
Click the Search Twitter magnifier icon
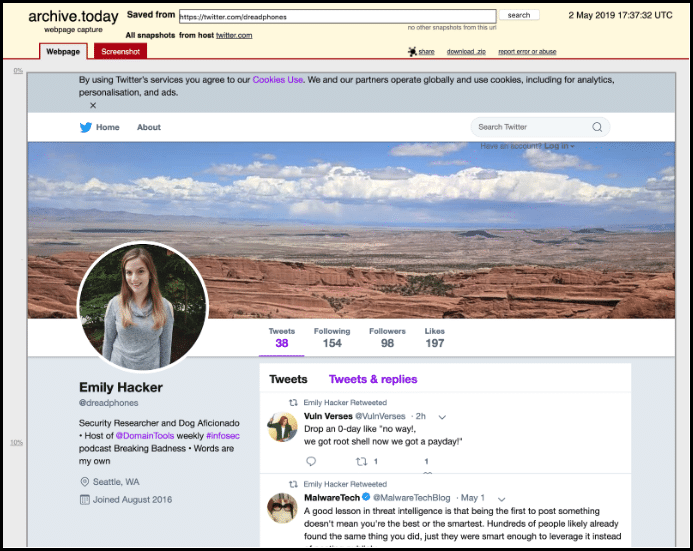click(x=597, y=127)
